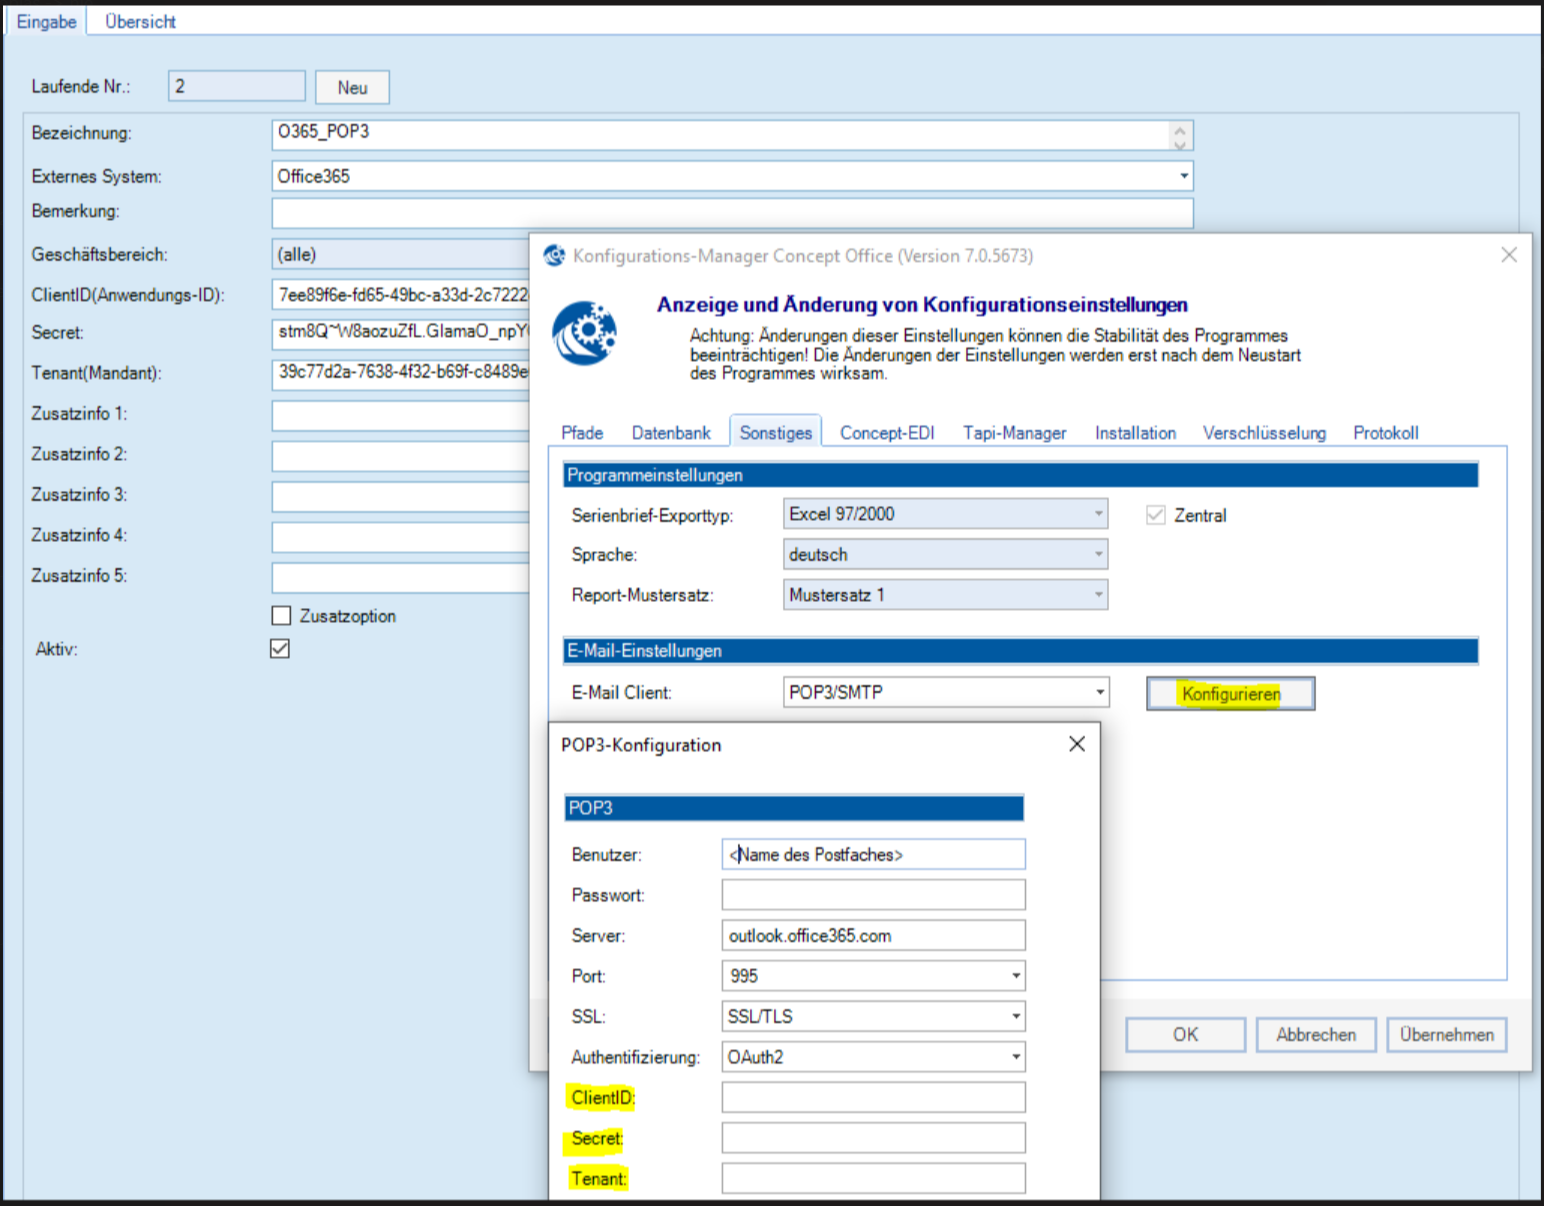This screenshot has width=1544, height=1206.
Task: Click the Übernehmen button
Action: tap(1446, 1035)
